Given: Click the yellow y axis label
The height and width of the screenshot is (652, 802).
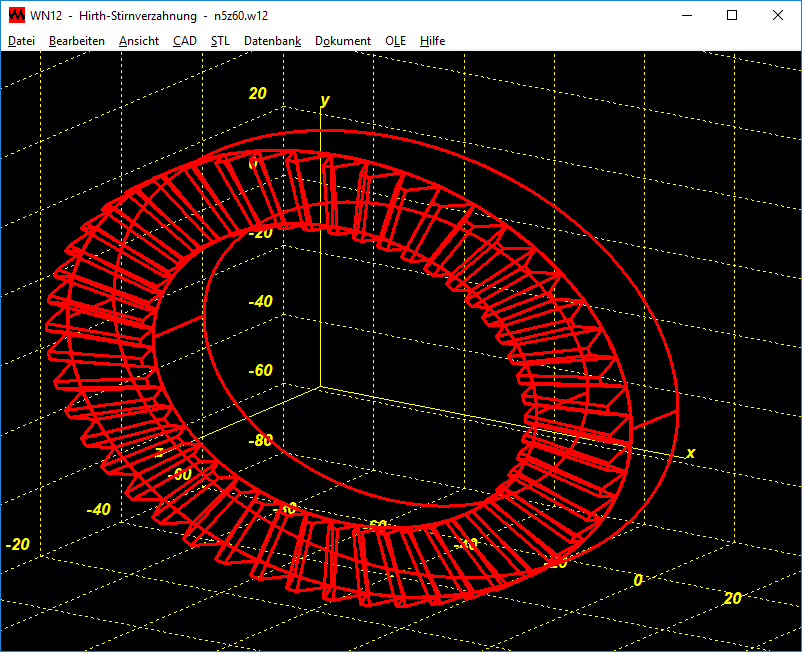Looking at the screenshot, I should 324,100.
